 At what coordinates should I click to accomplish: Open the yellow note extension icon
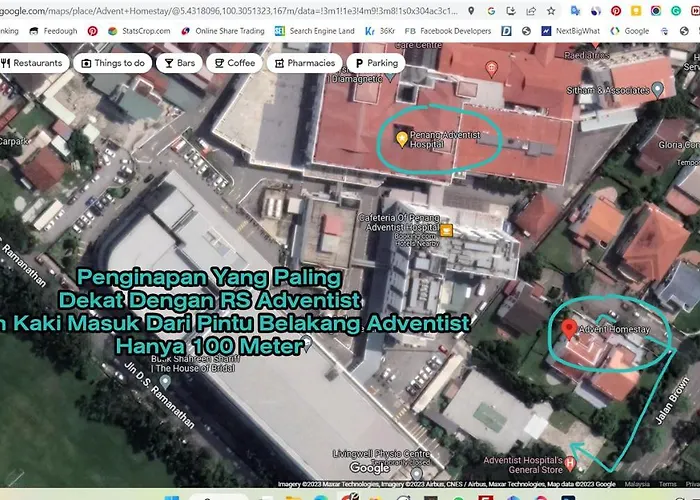coord(636,11)
